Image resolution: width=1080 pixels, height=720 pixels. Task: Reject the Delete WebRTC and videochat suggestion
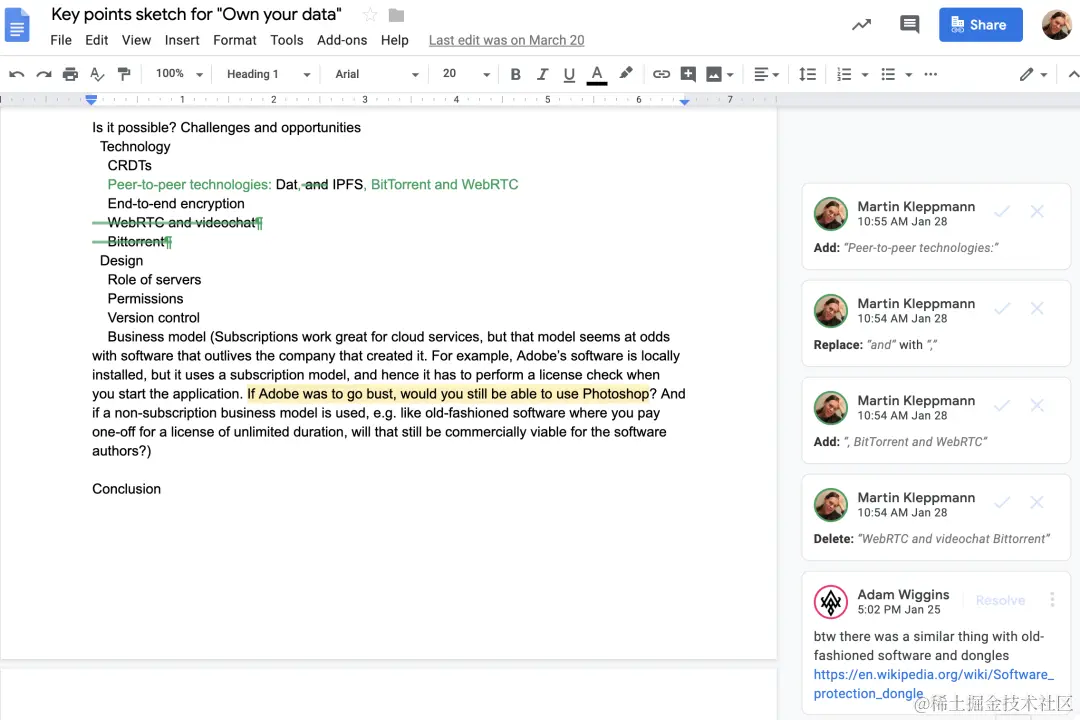click(x=1037, y=503)
